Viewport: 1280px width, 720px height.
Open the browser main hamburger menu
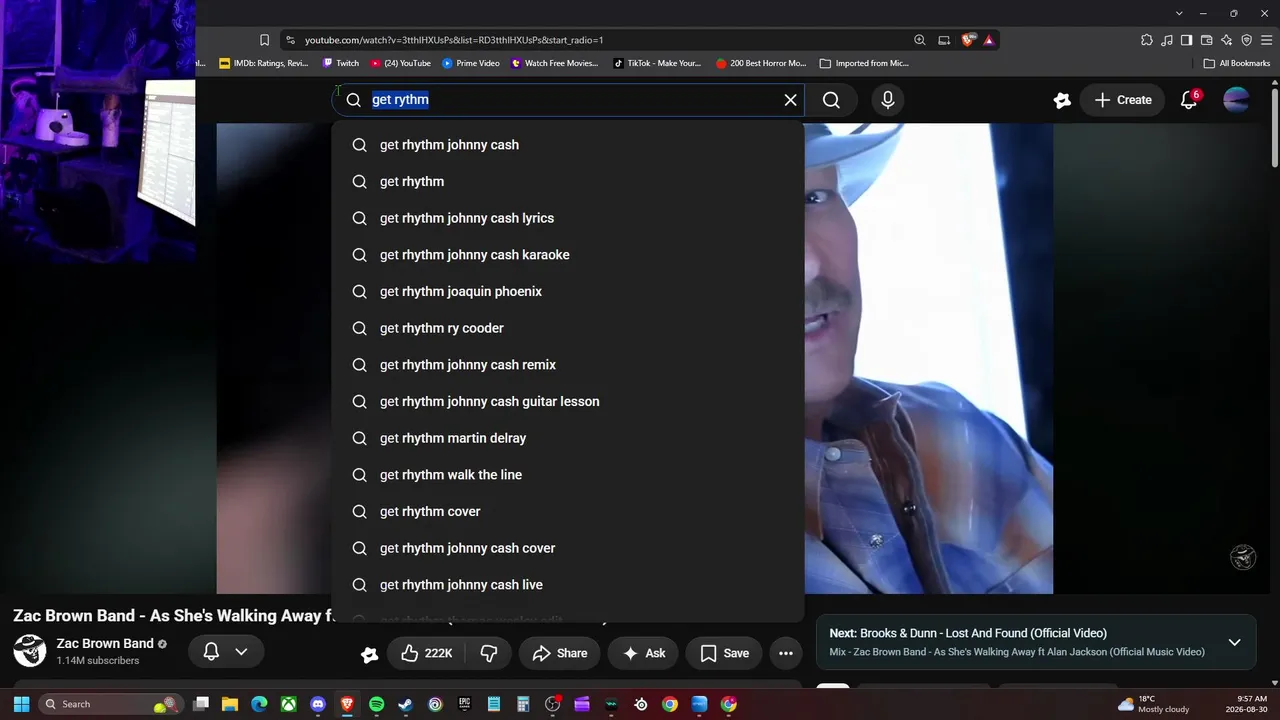[x=1267, y=40]
